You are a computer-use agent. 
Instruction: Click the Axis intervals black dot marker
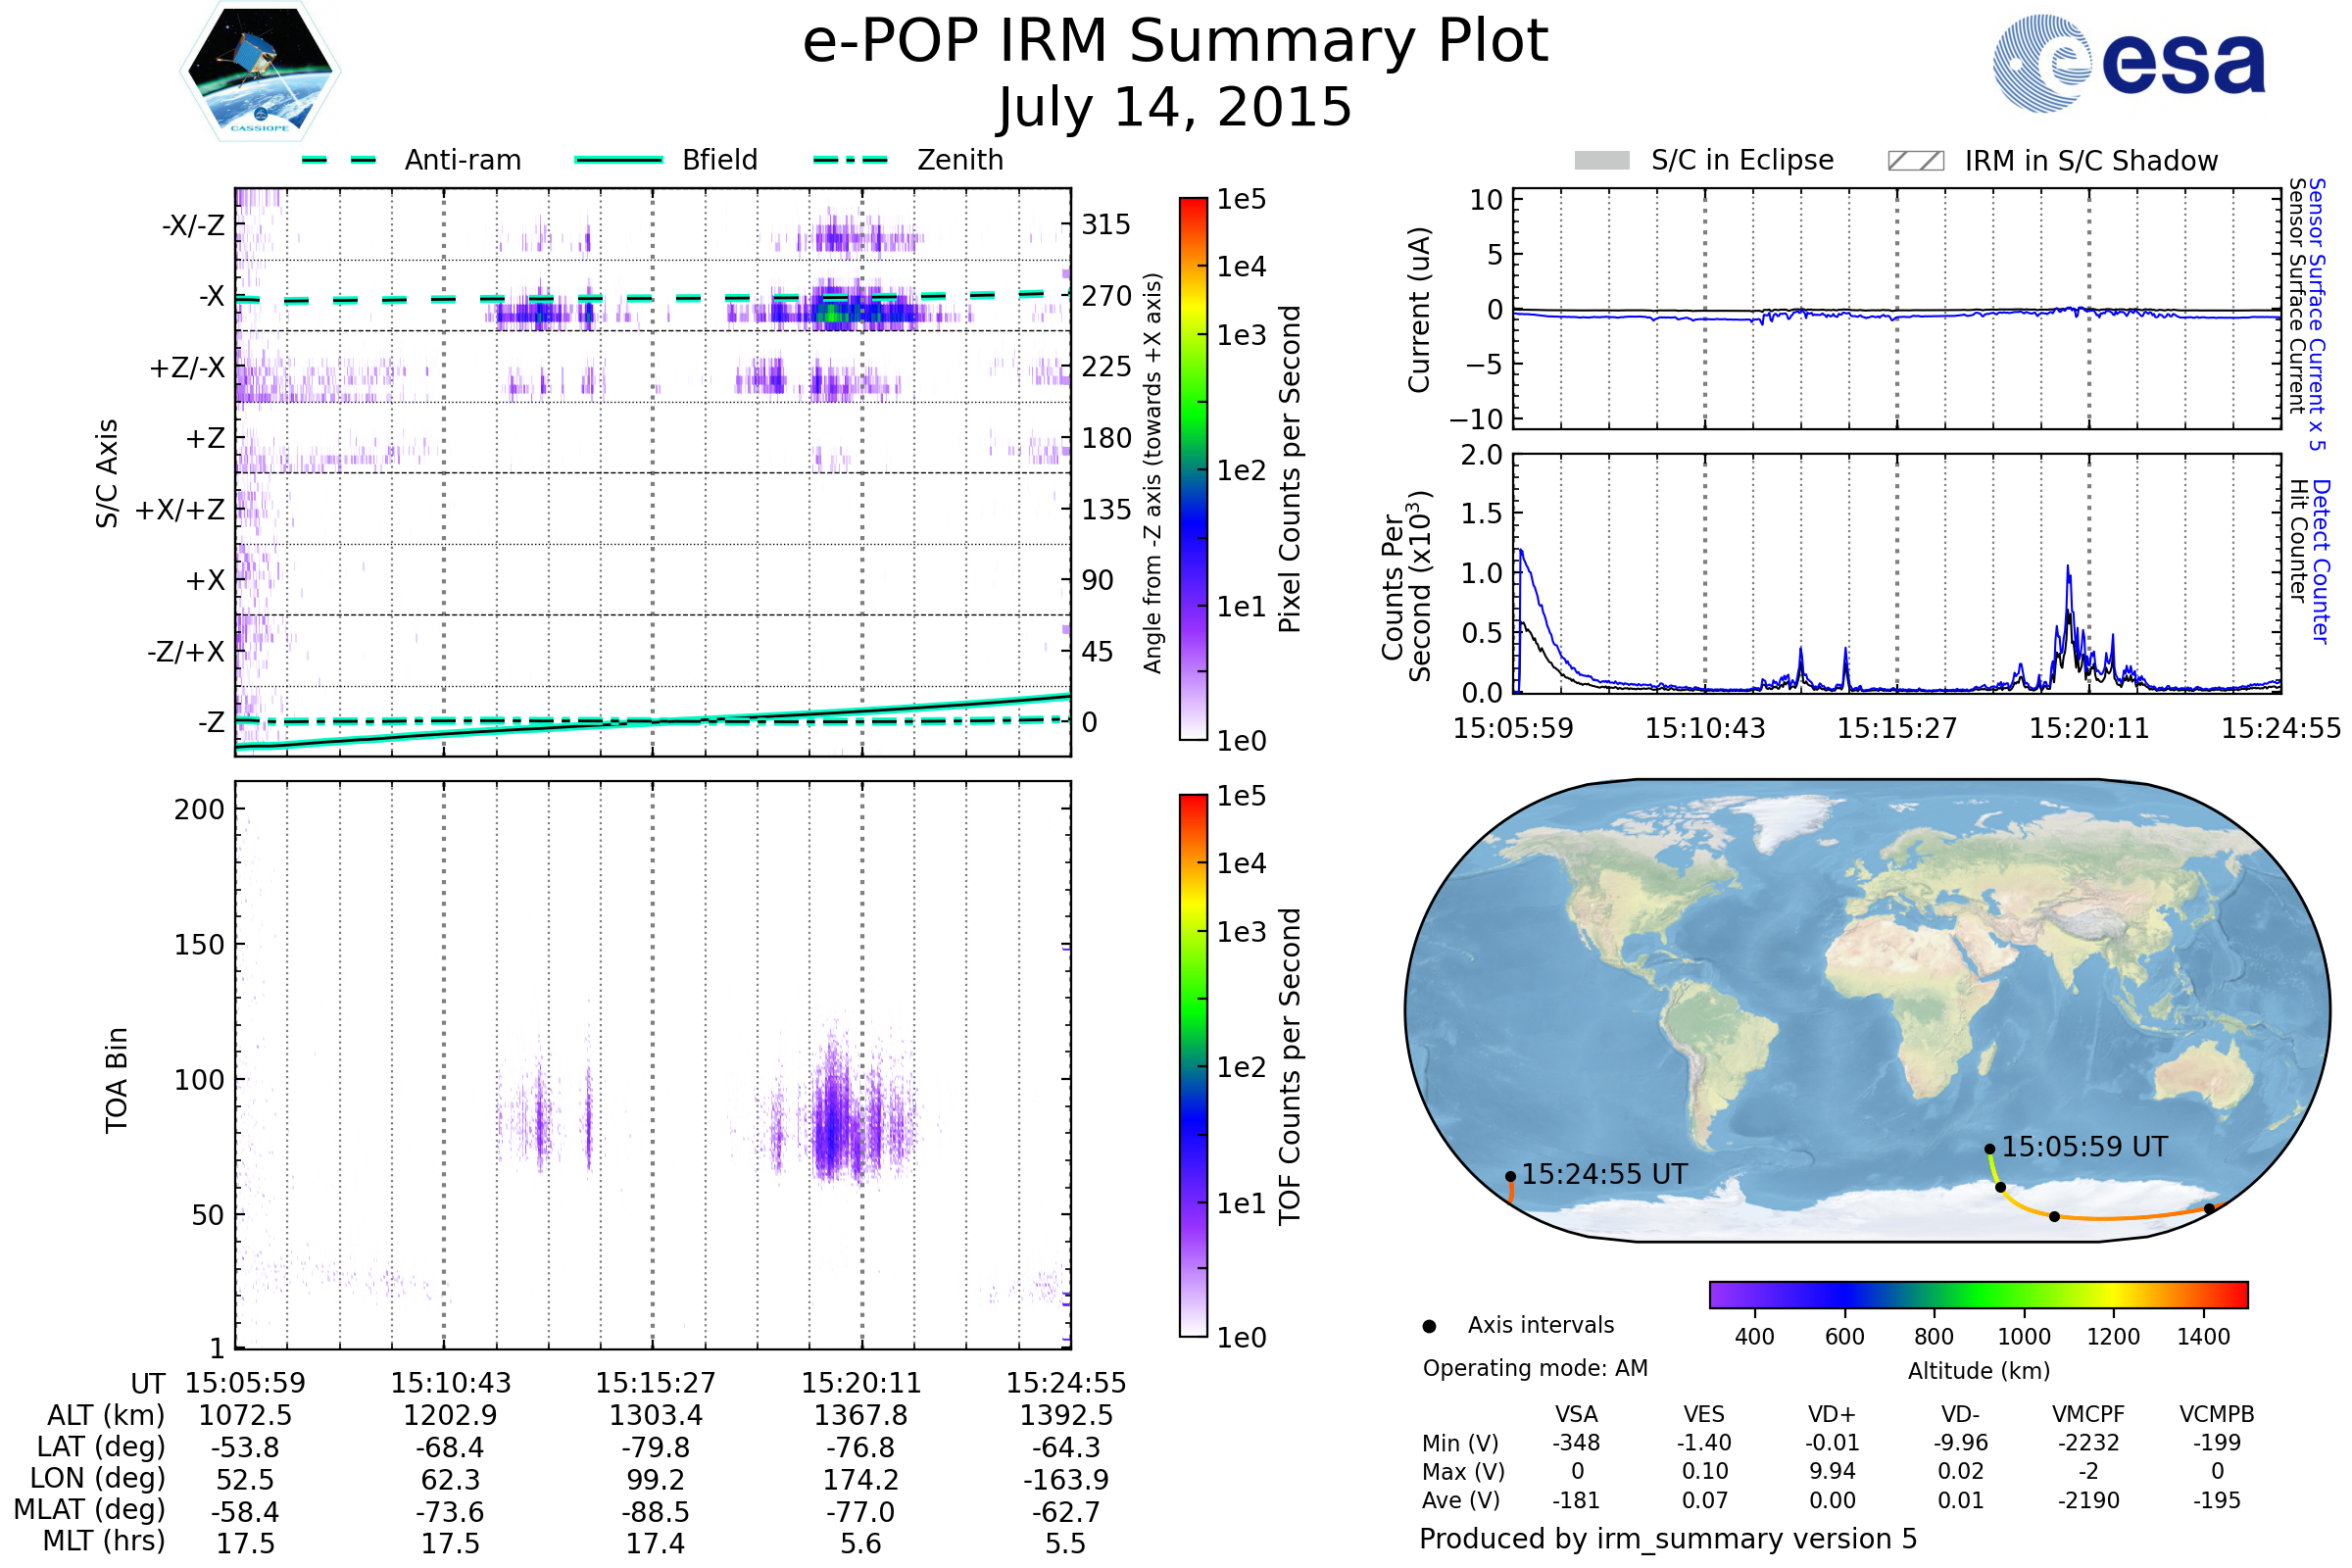pos(1429,1326)
